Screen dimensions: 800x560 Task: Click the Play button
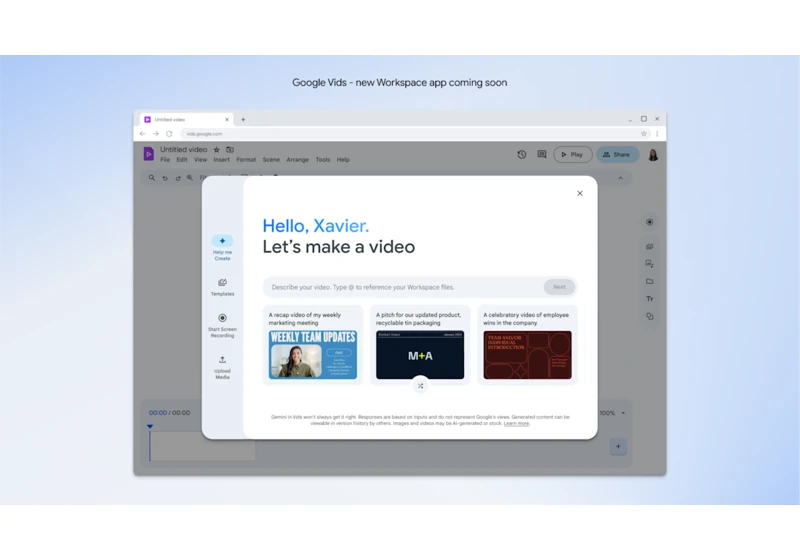pyautogui.click(x=572, y=155)
